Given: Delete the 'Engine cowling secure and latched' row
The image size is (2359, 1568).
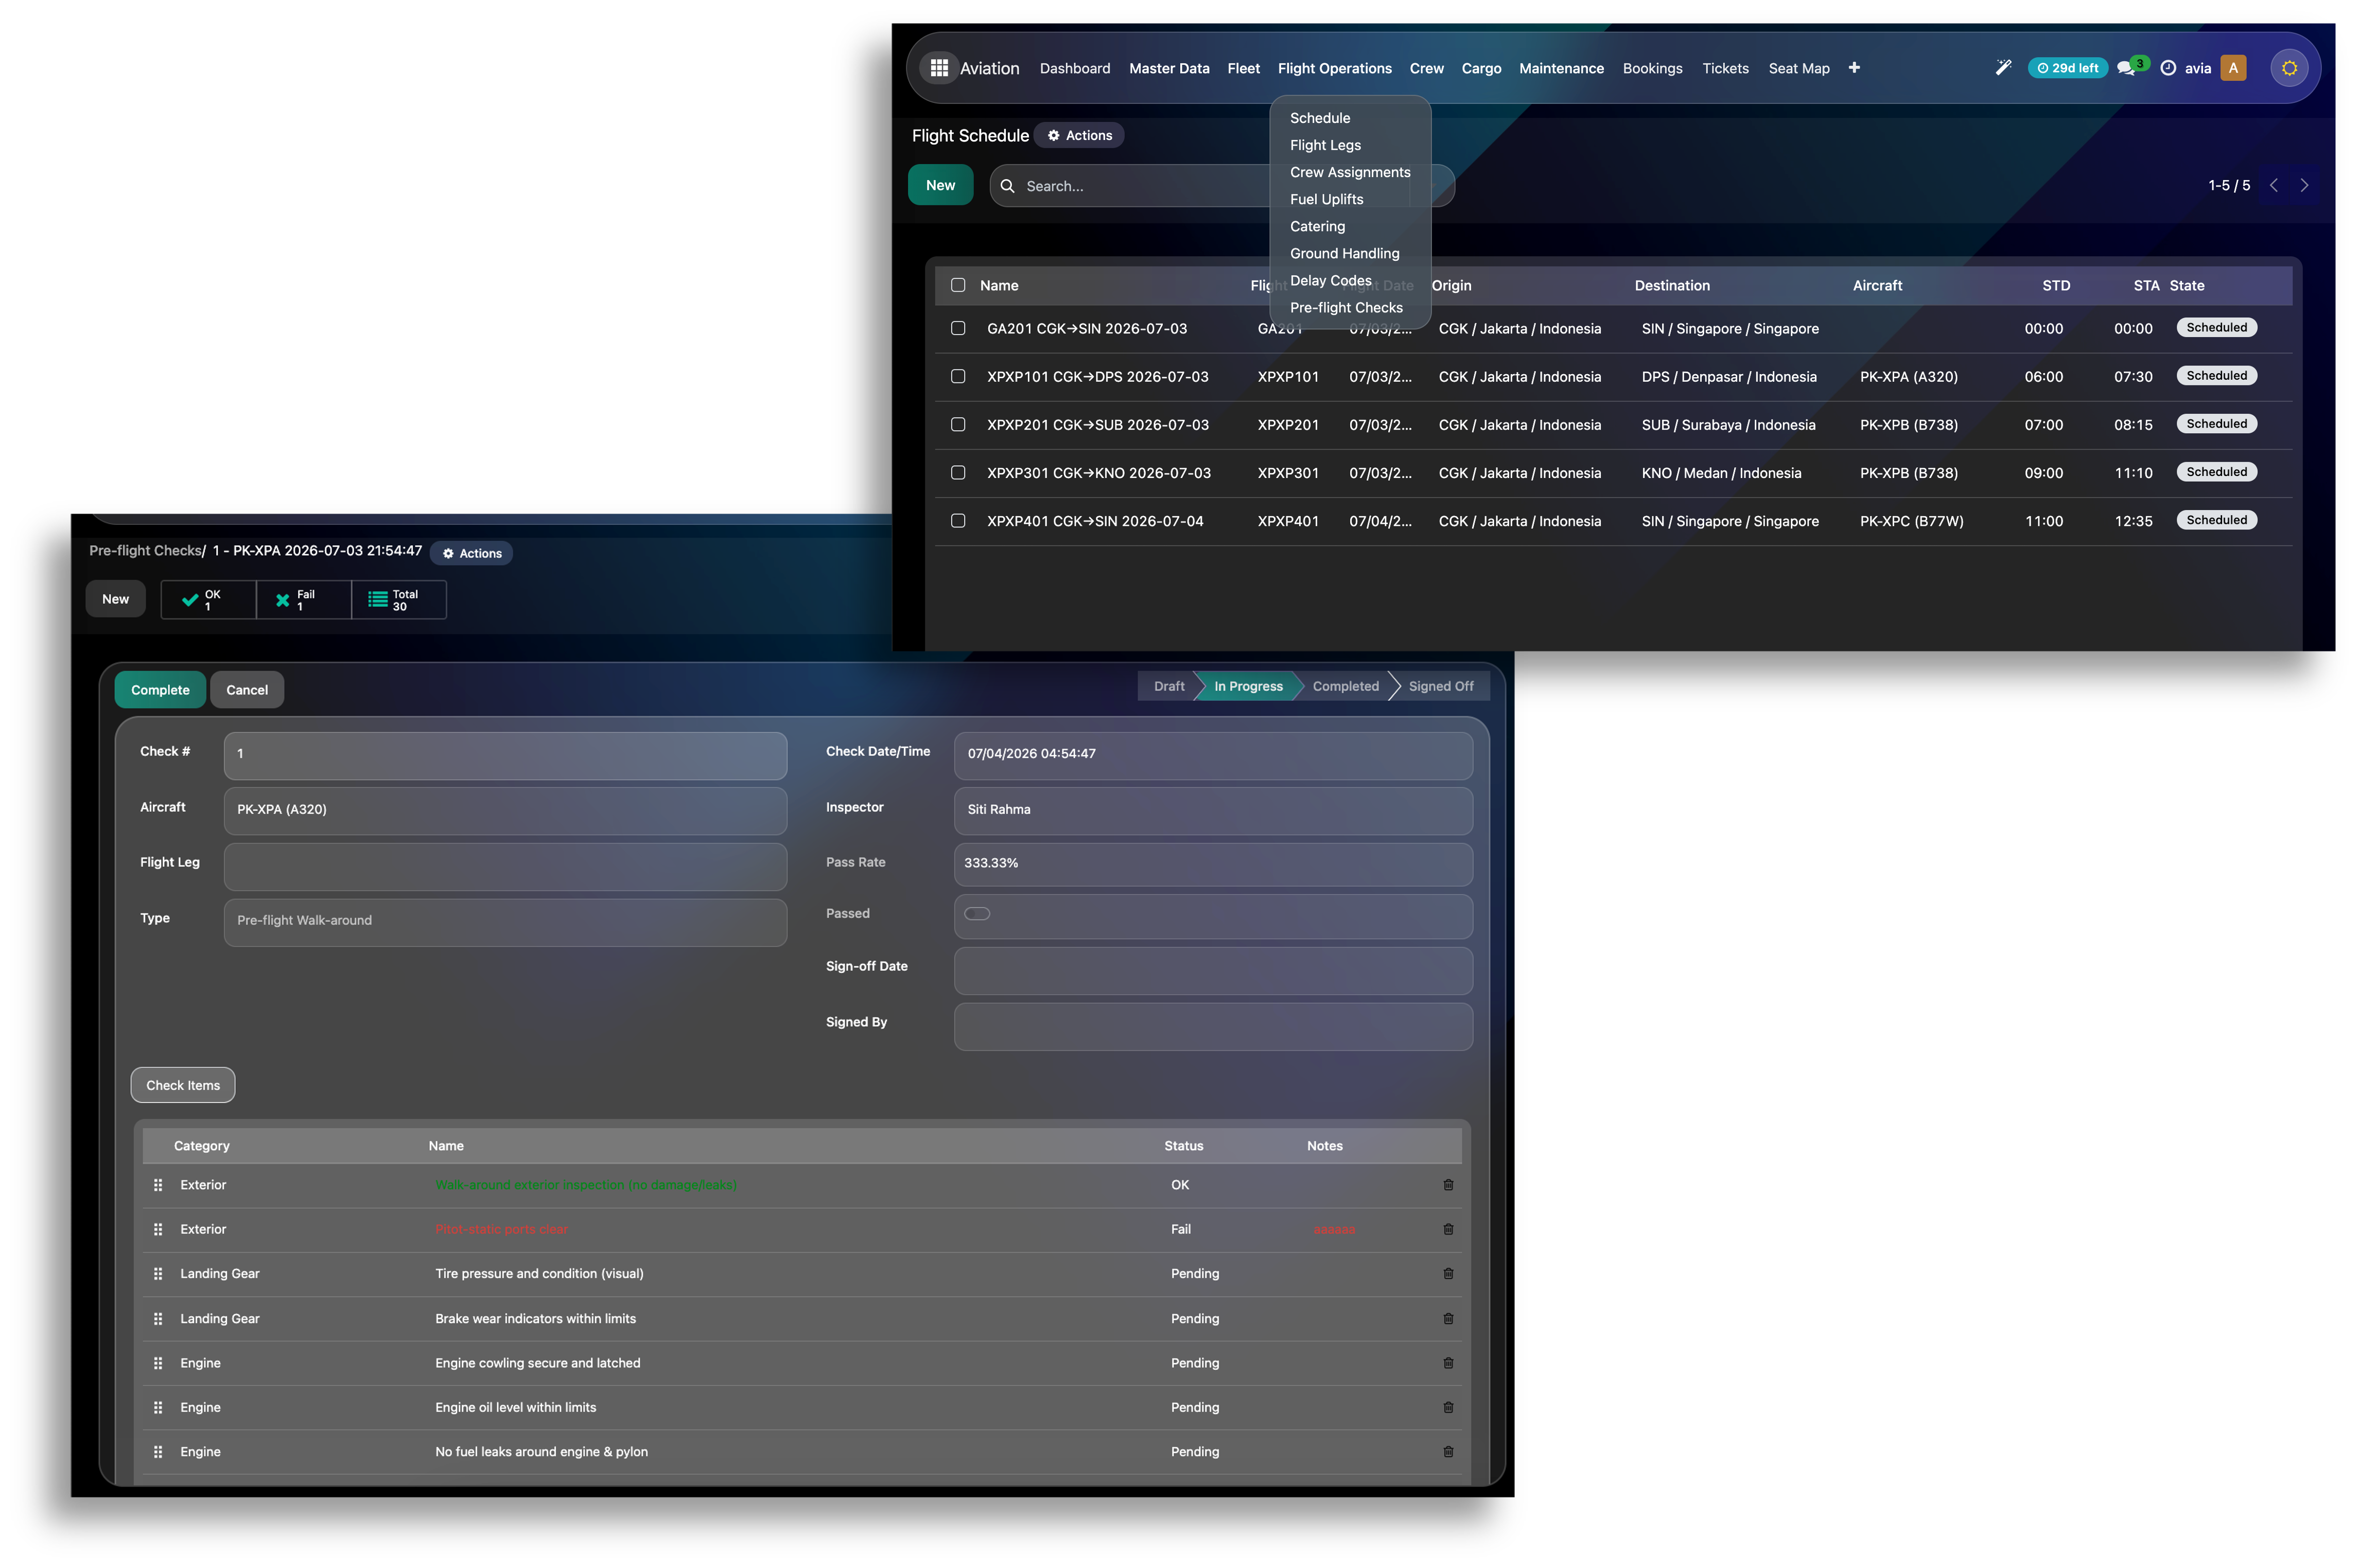Looking at the screenshot, I should 1447,1363.
